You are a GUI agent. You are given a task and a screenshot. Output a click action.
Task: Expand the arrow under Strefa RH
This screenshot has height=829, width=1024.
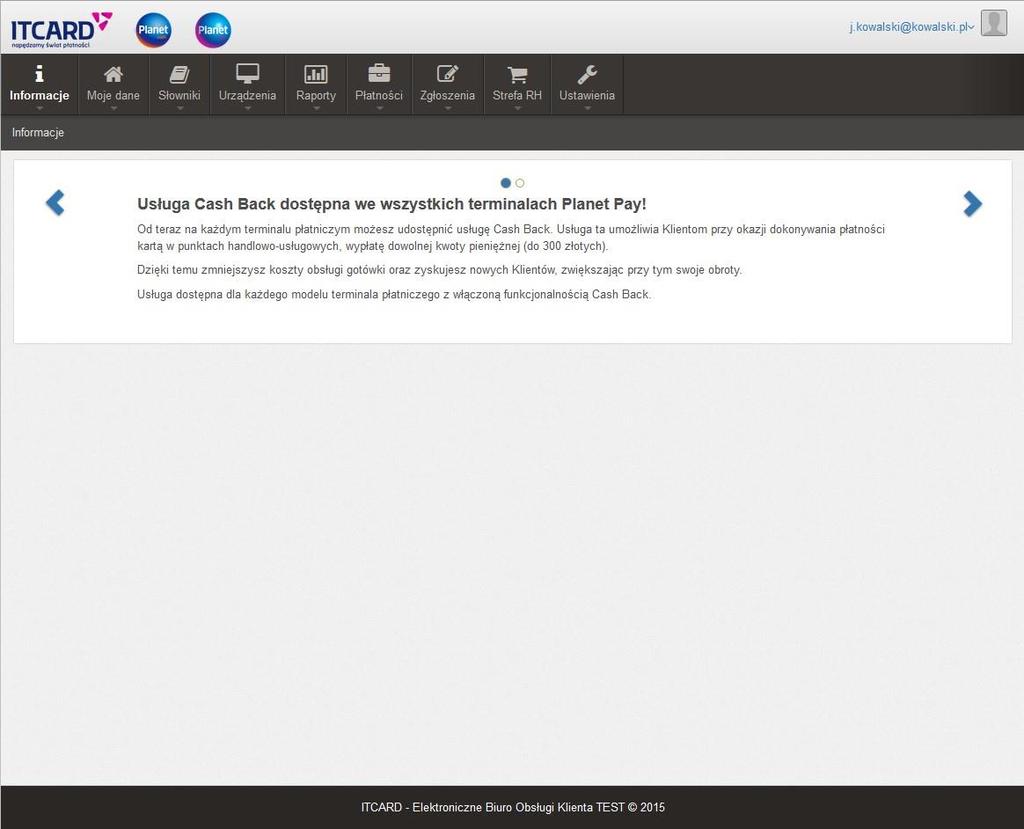[517, 108]
